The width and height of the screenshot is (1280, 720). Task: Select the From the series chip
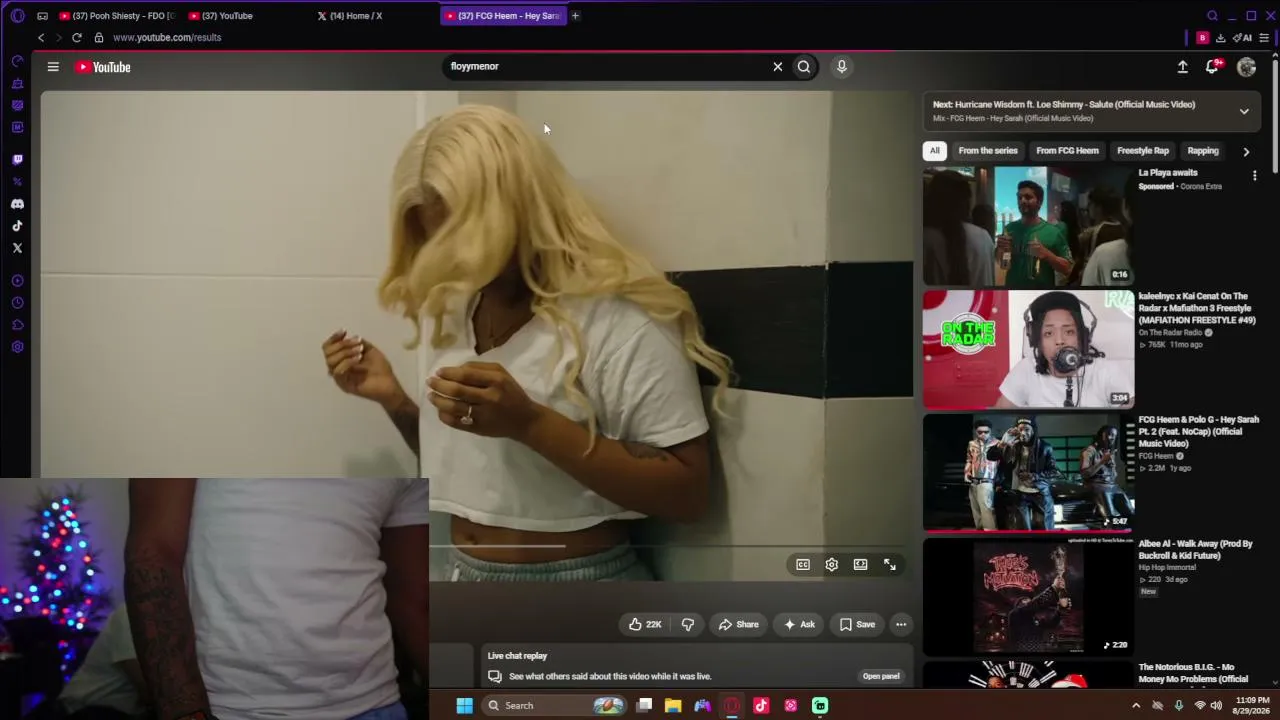[x=988, y=151]
